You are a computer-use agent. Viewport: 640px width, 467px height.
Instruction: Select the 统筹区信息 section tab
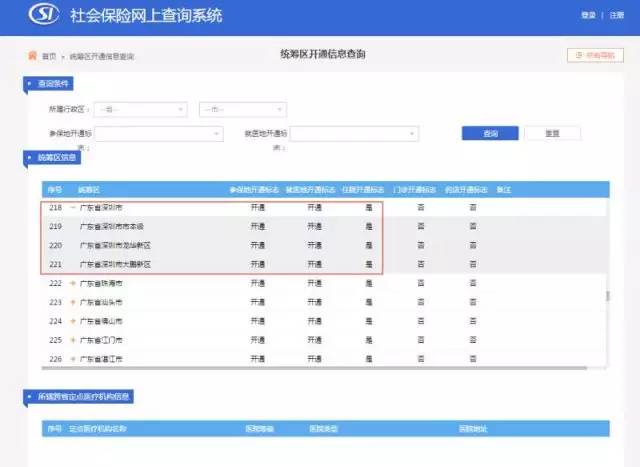click(52, 158)
